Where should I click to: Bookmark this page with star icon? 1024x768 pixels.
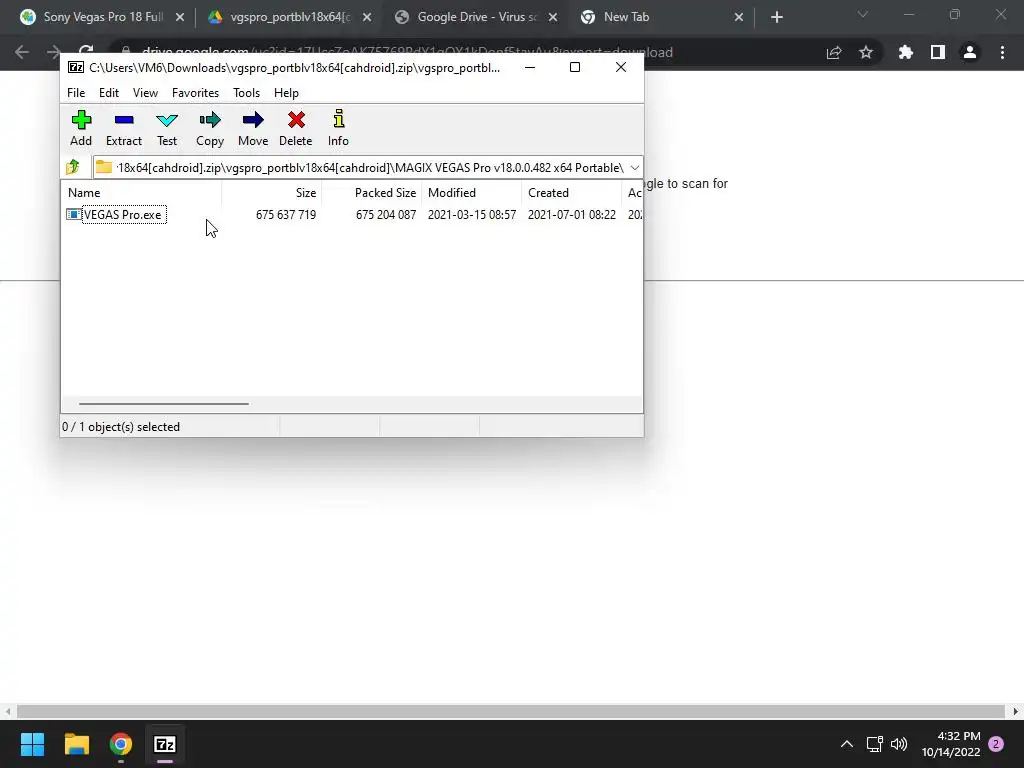coord(866,52)
